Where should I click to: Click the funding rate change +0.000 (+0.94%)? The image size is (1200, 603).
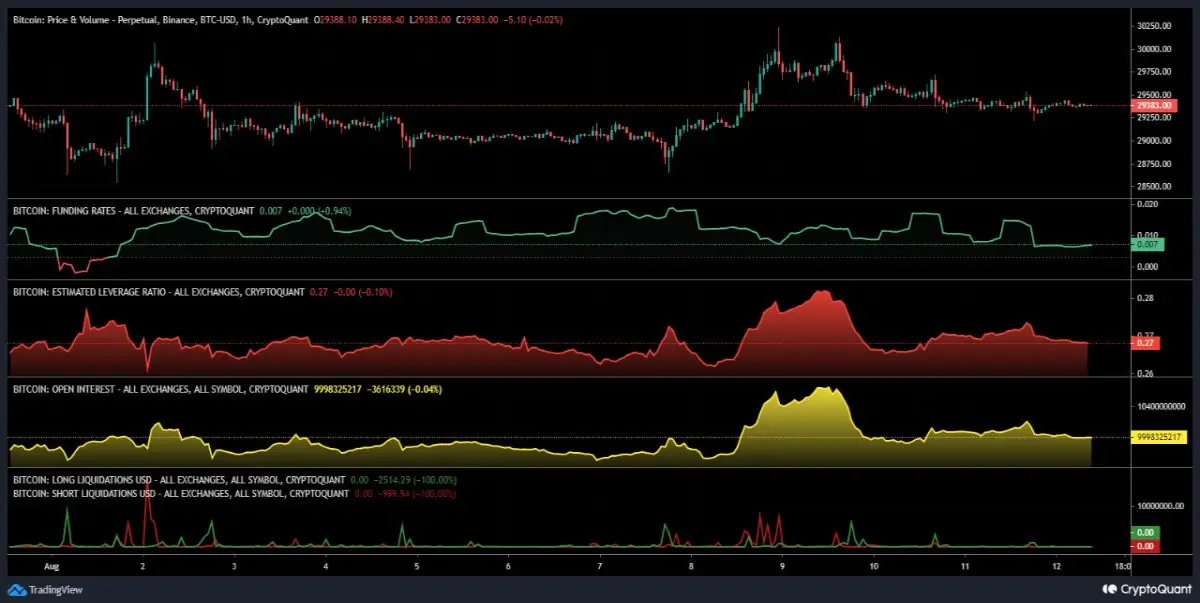coord(319,211)
